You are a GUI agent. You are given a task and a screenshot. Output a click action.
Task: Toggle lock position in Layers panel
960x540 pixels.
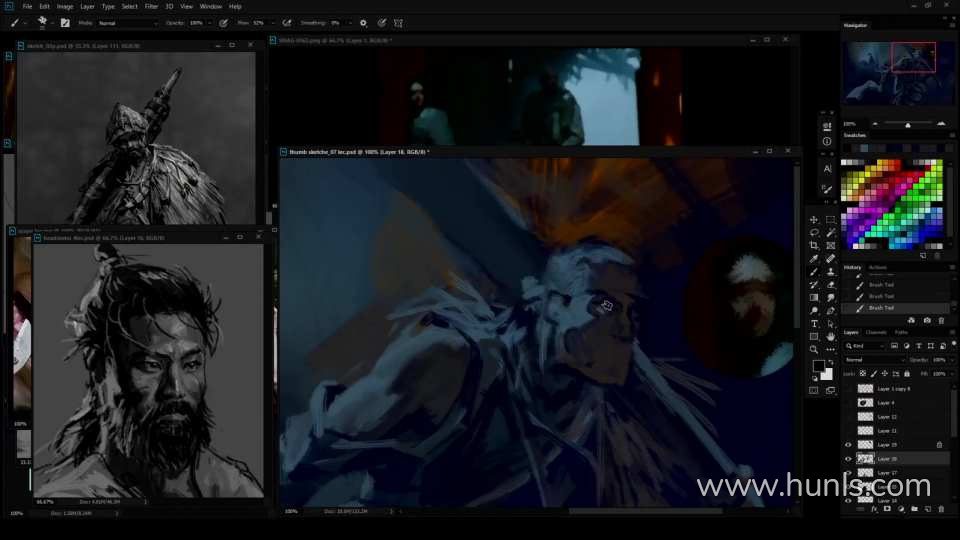[x=885, y=373]
